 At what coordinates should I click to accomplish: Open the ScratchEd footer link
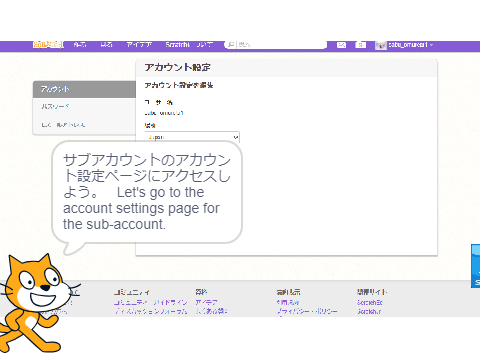coord(370,302)
